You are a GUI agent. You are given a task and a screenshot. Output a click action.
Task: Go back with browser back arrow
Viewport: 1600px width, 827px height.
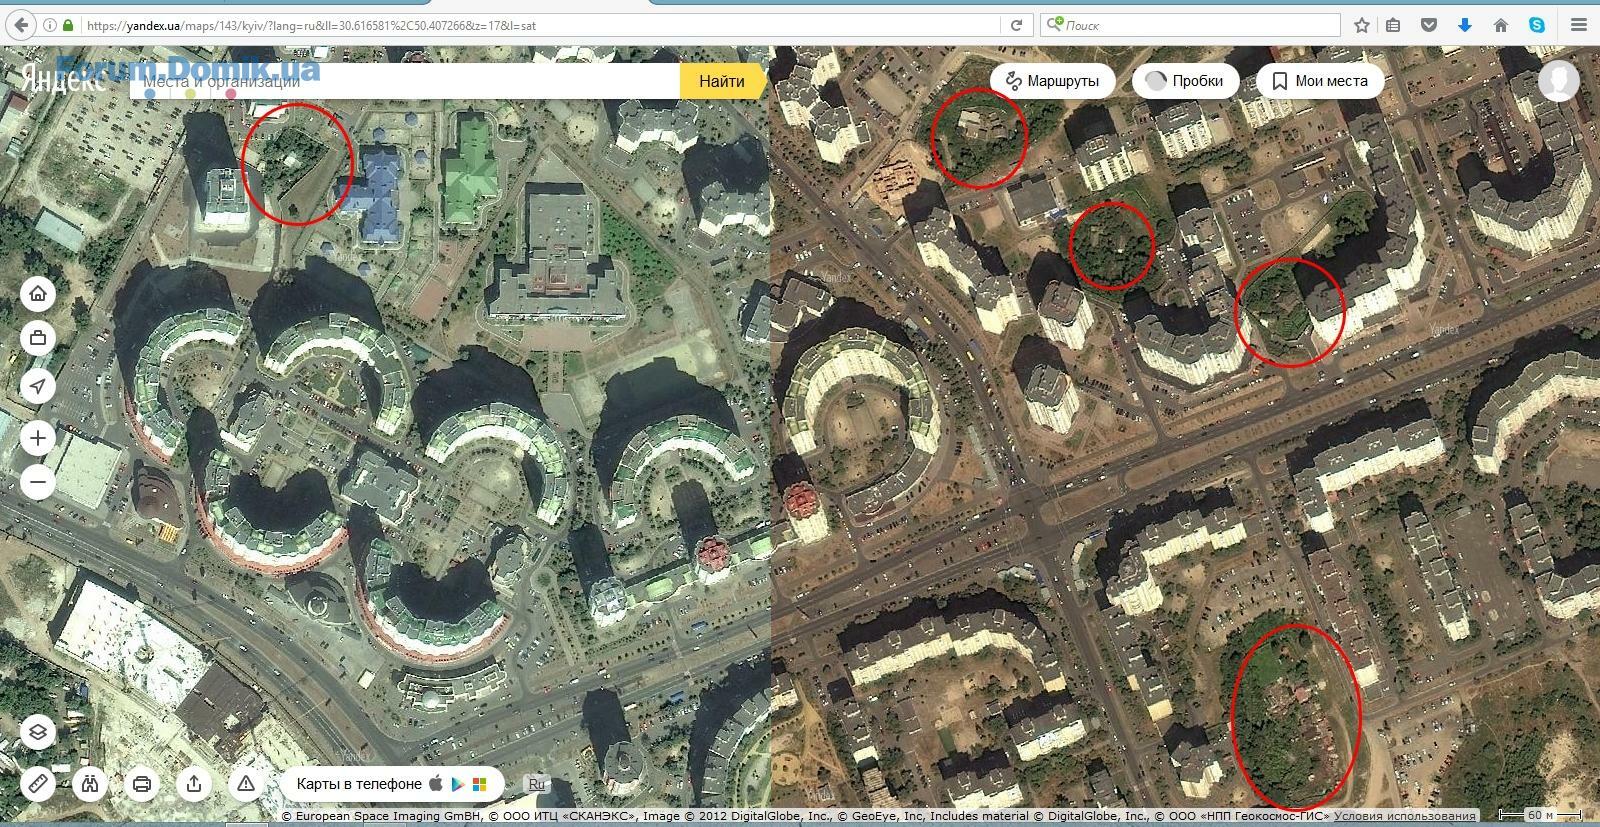22,25
